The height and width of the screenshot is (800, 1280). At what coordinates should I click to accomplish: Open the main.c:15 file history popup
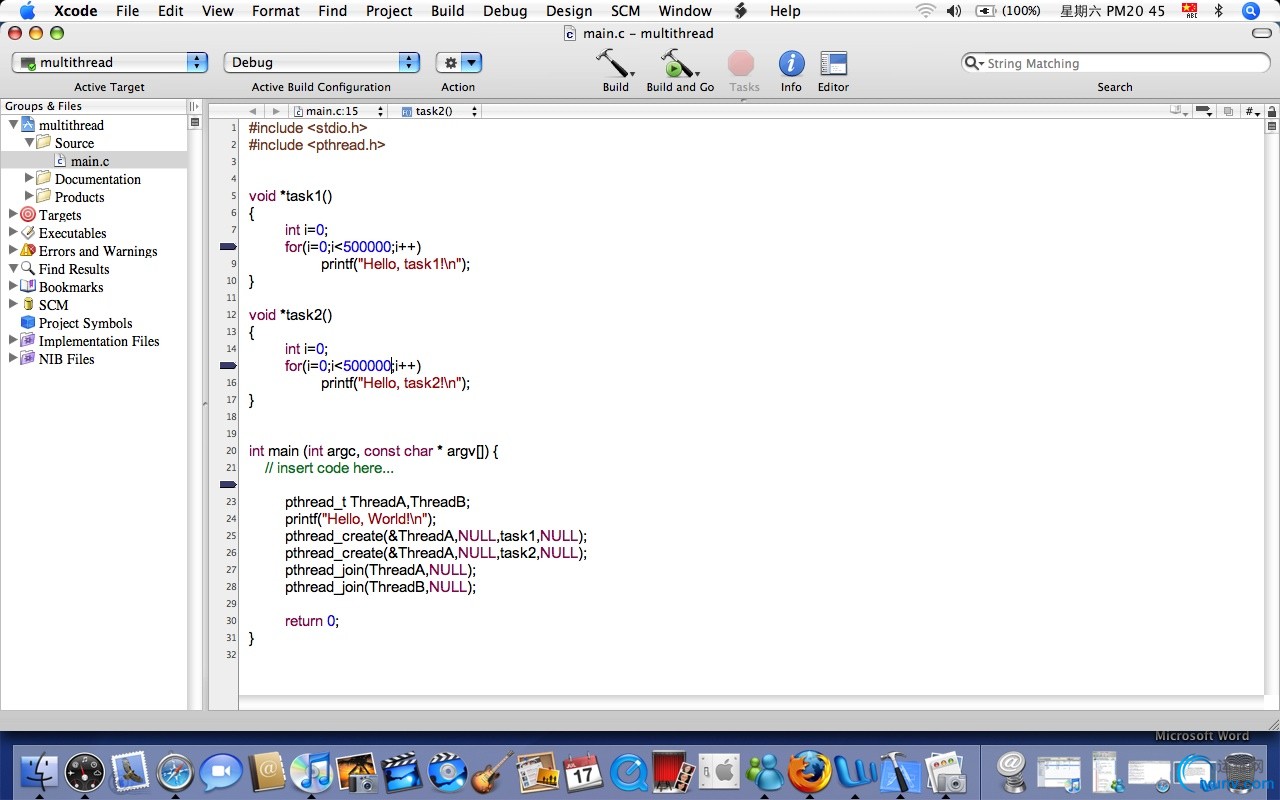coord(339,111)
